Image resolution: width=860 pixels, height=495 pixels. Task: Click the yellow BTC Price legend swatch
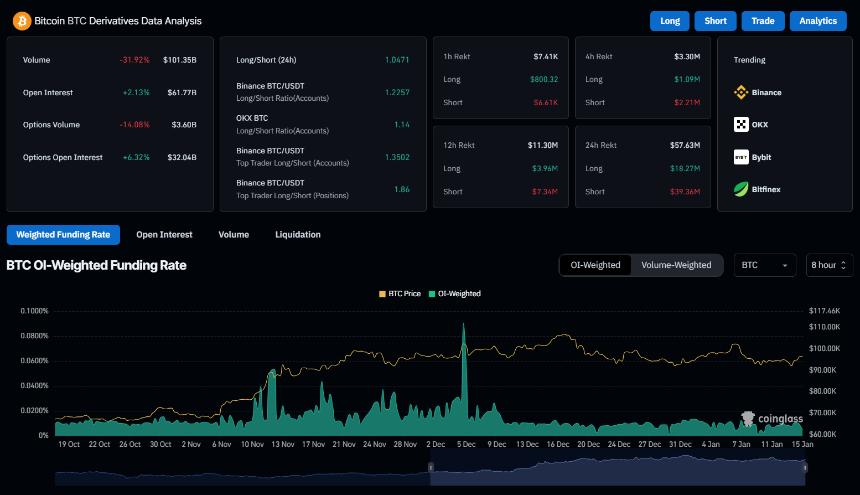coord(382,294)
